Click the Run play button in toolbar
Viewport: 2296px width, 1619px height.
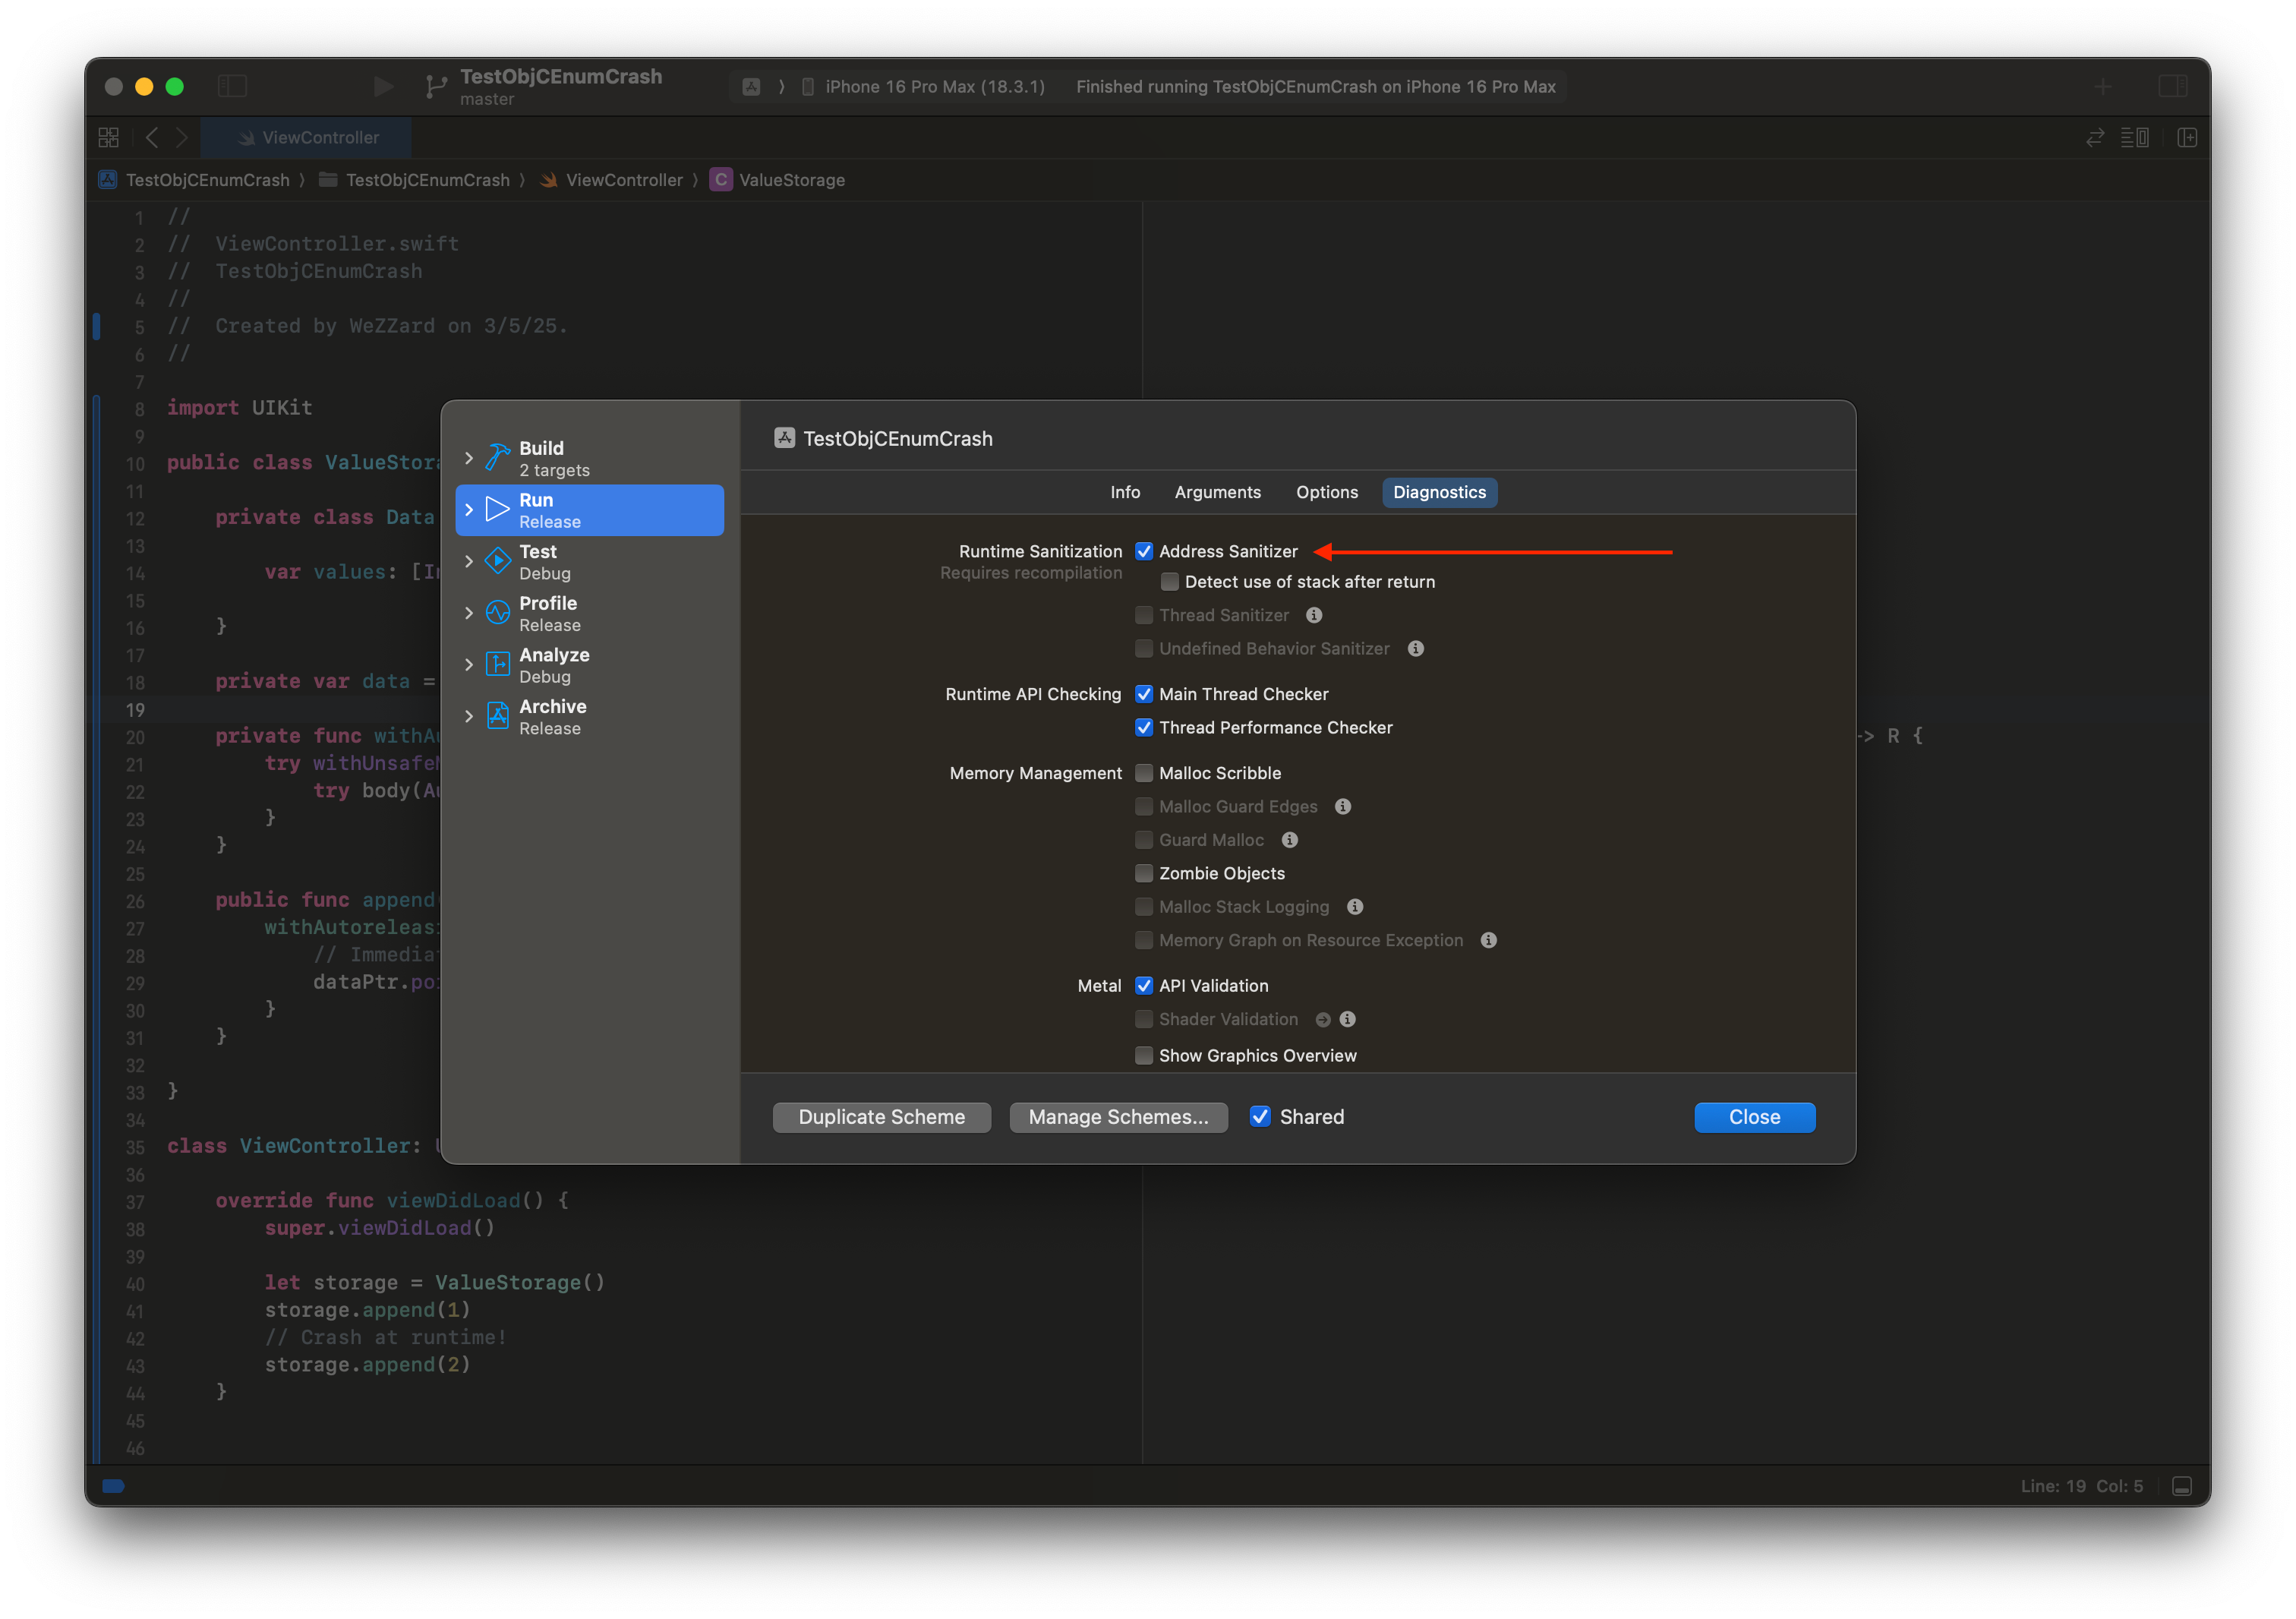pyautogui.click(x=382, y=86)
